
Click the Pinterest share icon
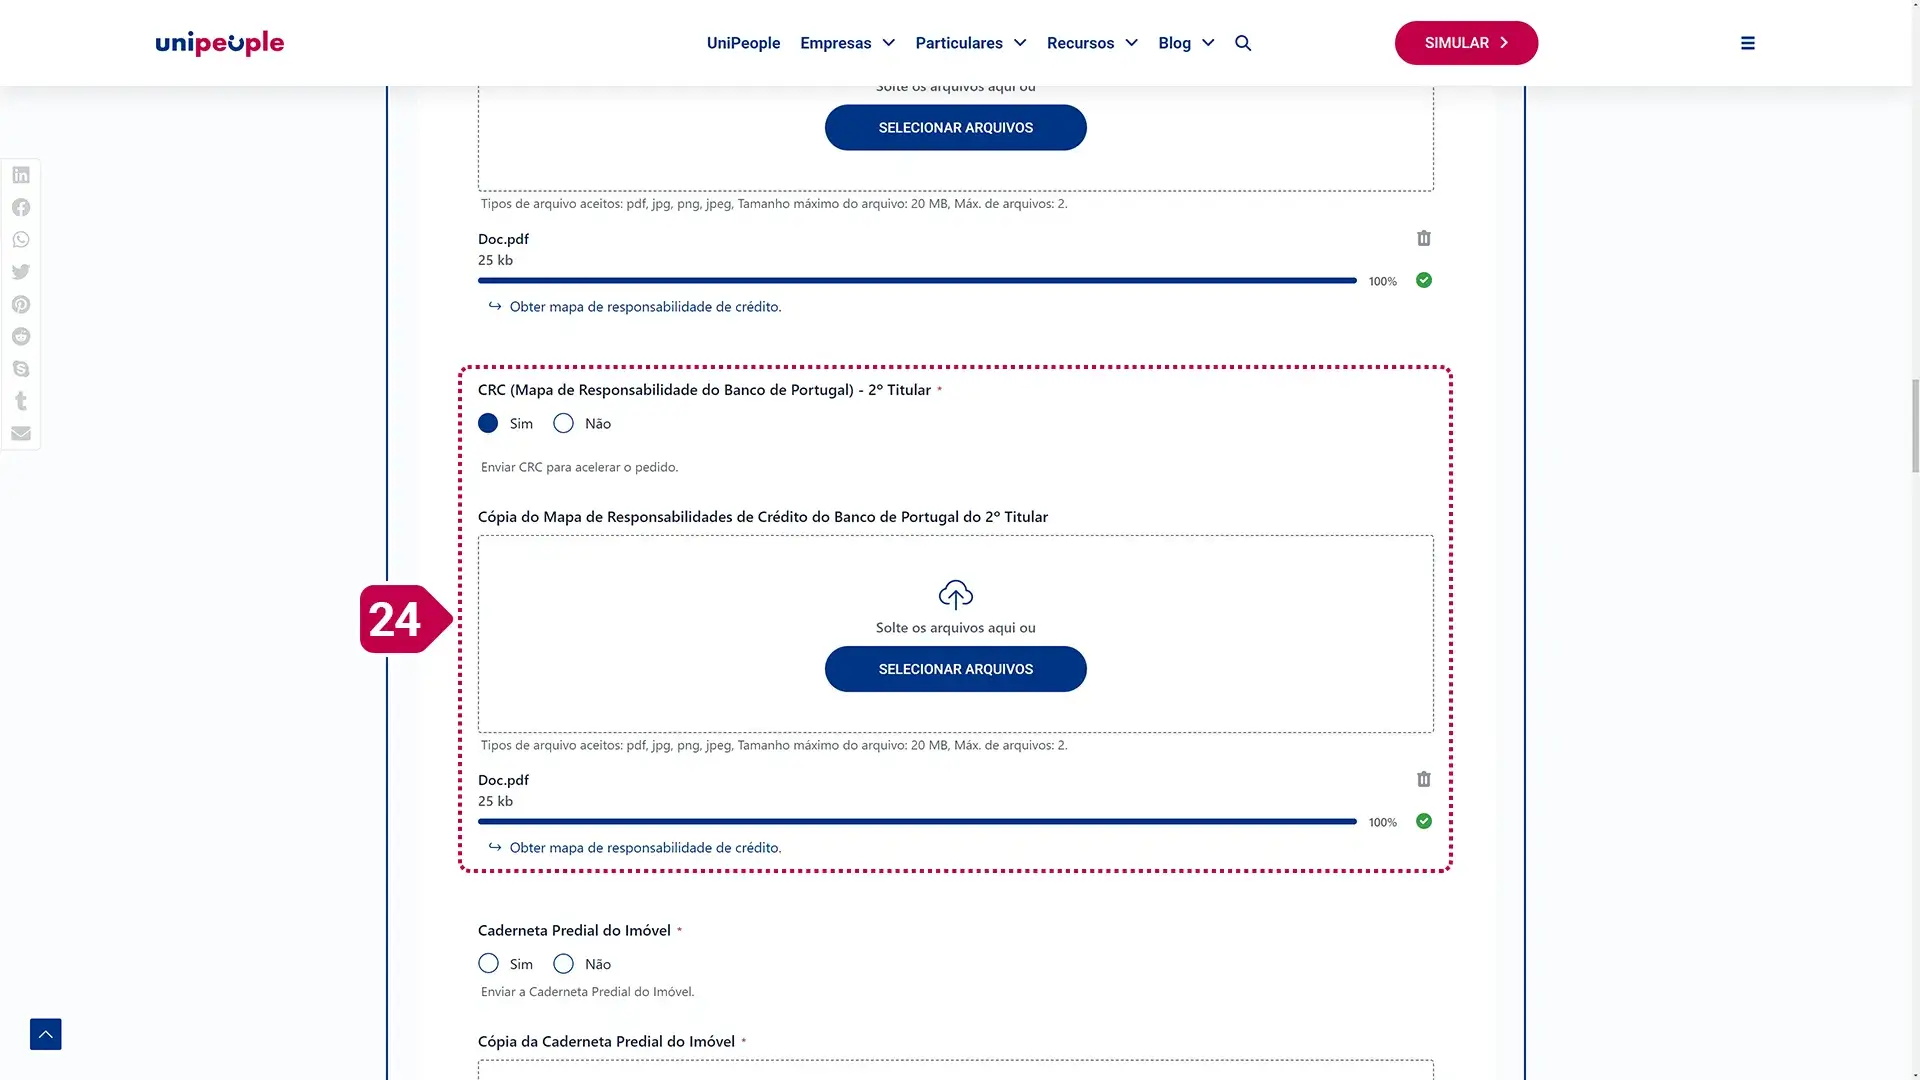(21, 304)
